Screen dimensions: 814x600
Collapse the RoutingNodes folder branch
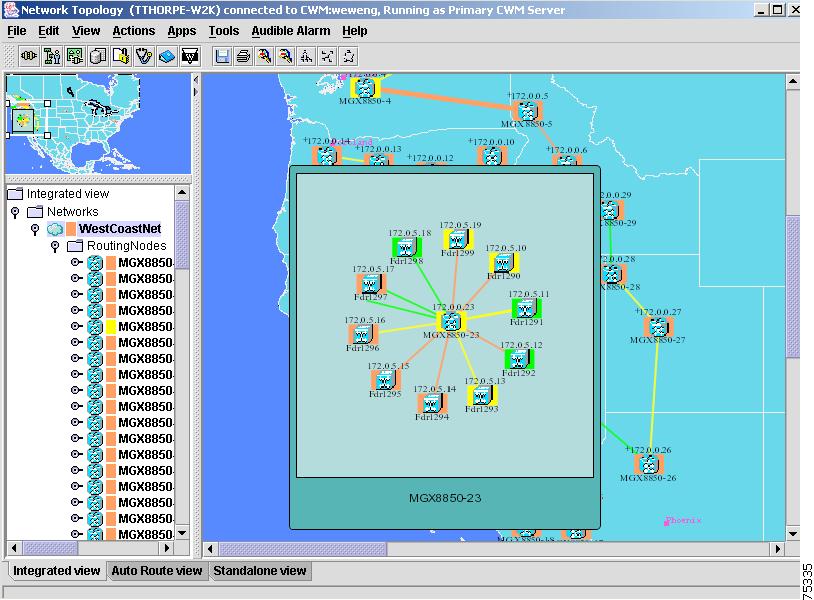click(x=55, y=246)
